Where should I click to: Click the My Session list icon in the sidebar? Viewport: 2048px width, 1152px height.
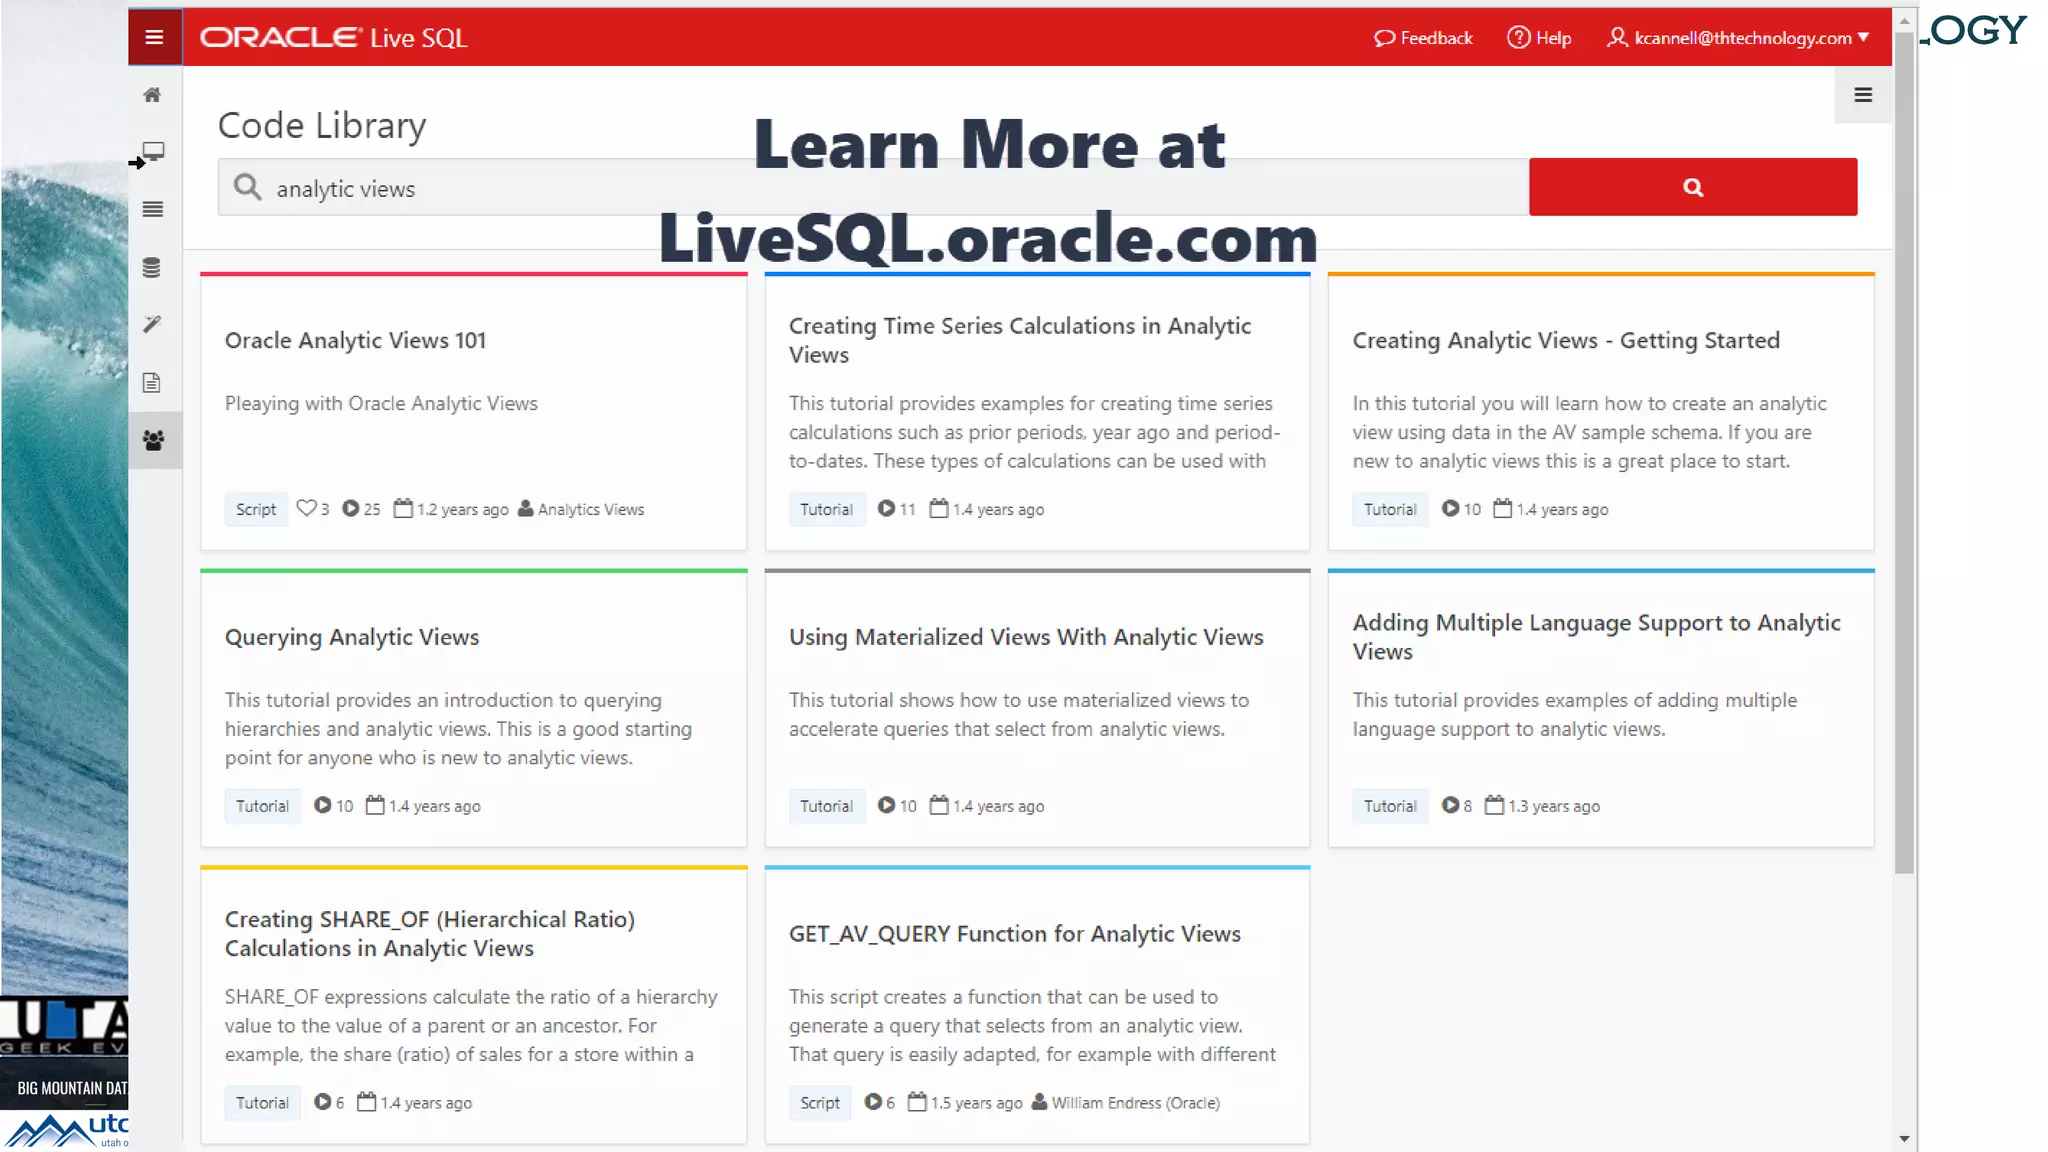[152, 209]
